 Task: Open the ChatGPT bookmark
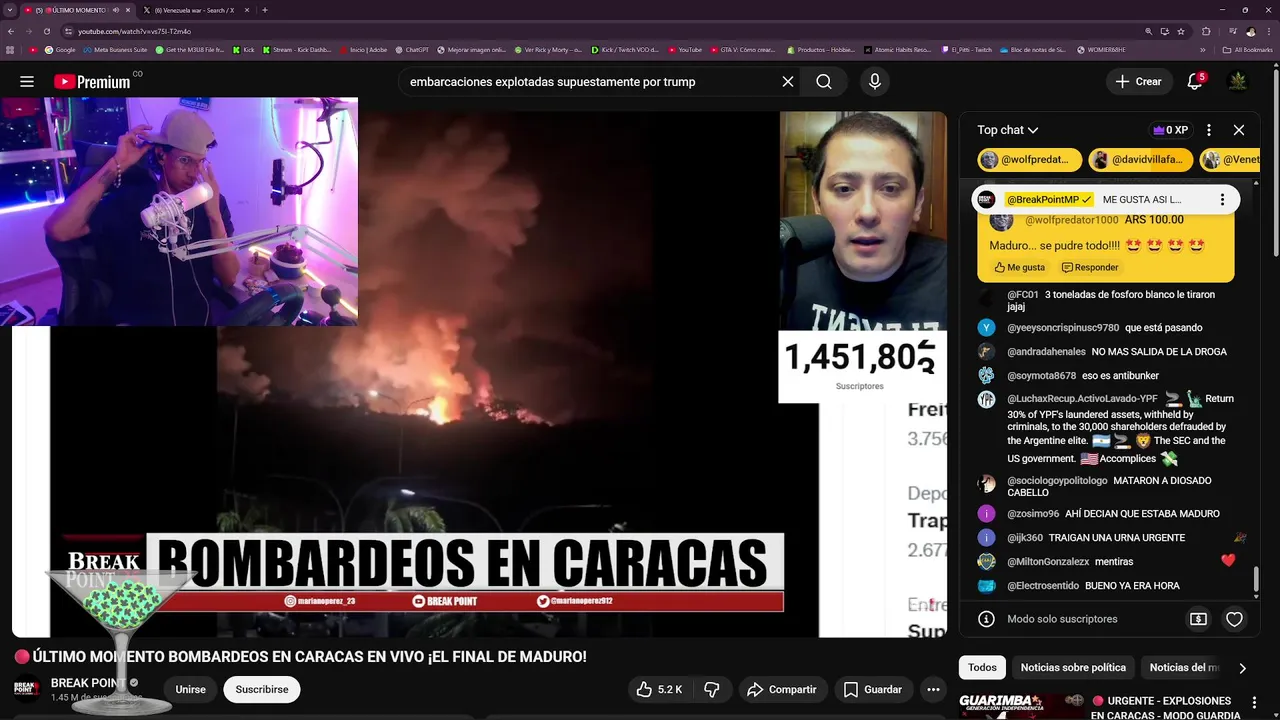(412, 49)
